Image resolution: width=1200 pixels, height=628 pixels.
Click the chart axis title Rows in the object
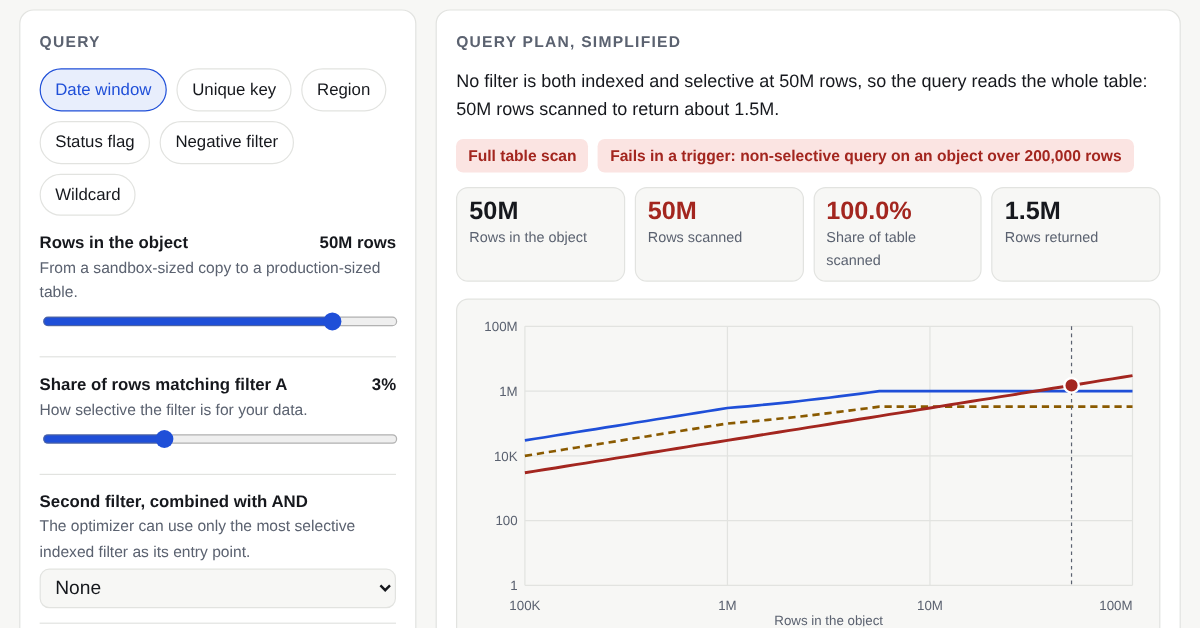(x=828, y=620)
